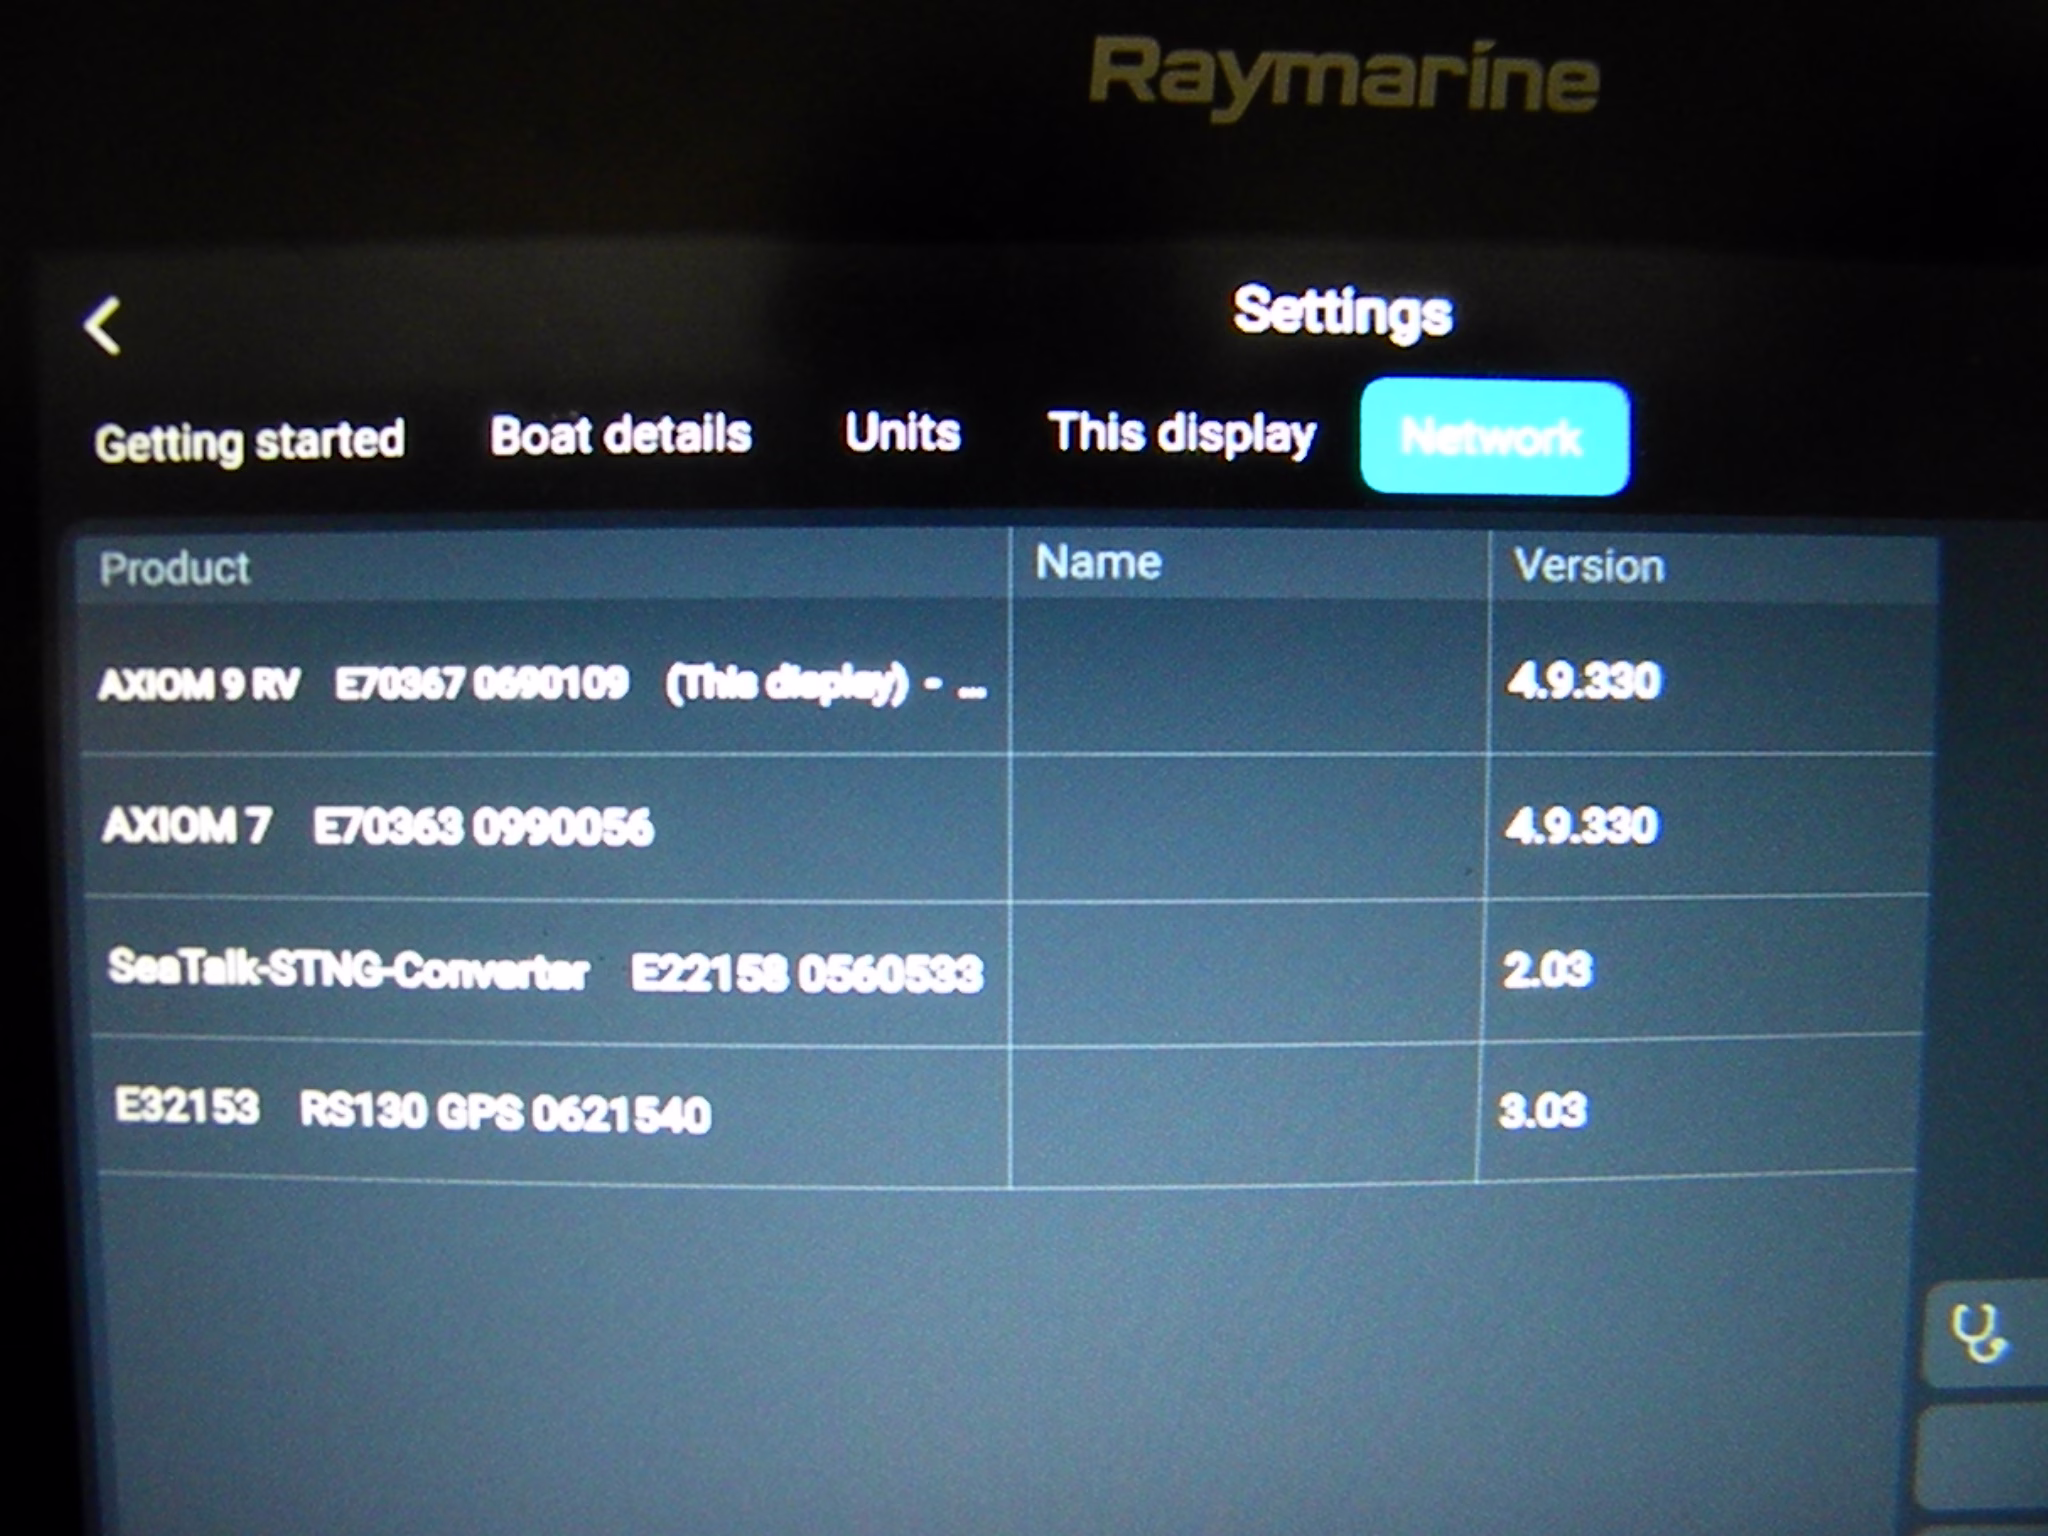
Task: Switch to the Boat details tab
Action: 620,435
